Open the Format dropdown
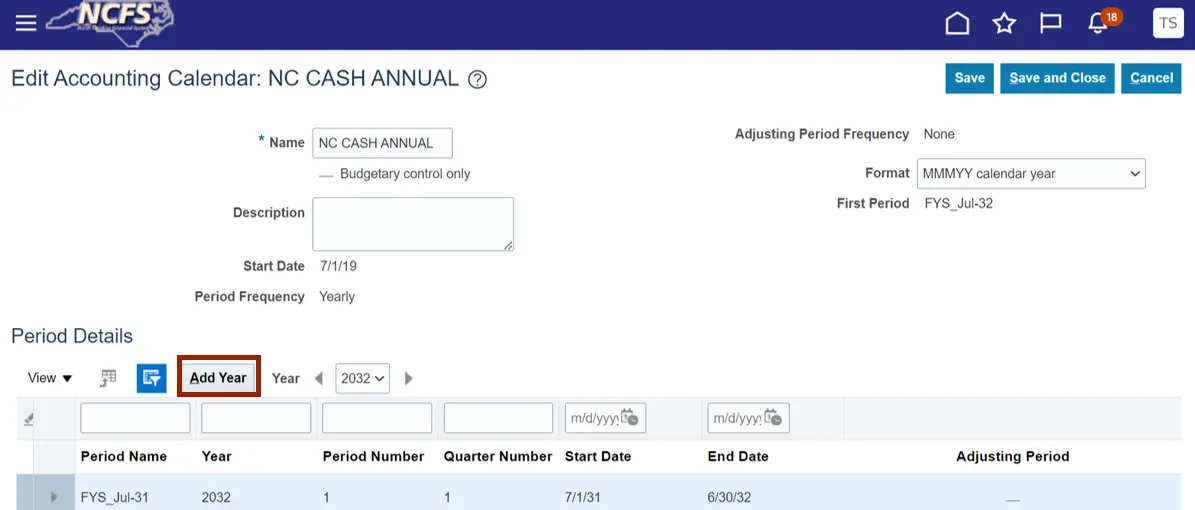This screenshot has height=510, width=1195. click(1031, 174)
